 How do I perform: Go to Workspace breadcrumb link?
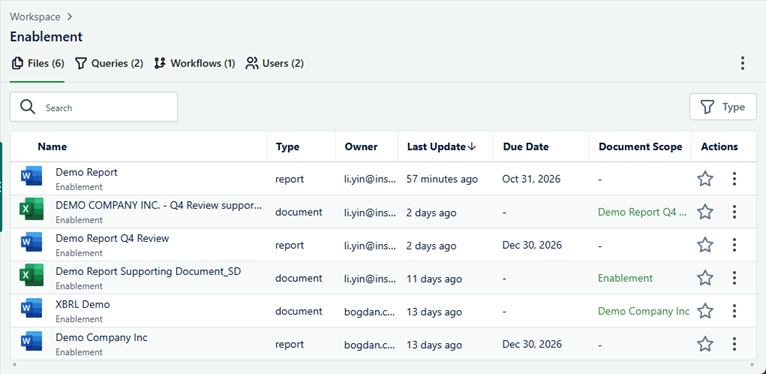[x=35, y=17]
